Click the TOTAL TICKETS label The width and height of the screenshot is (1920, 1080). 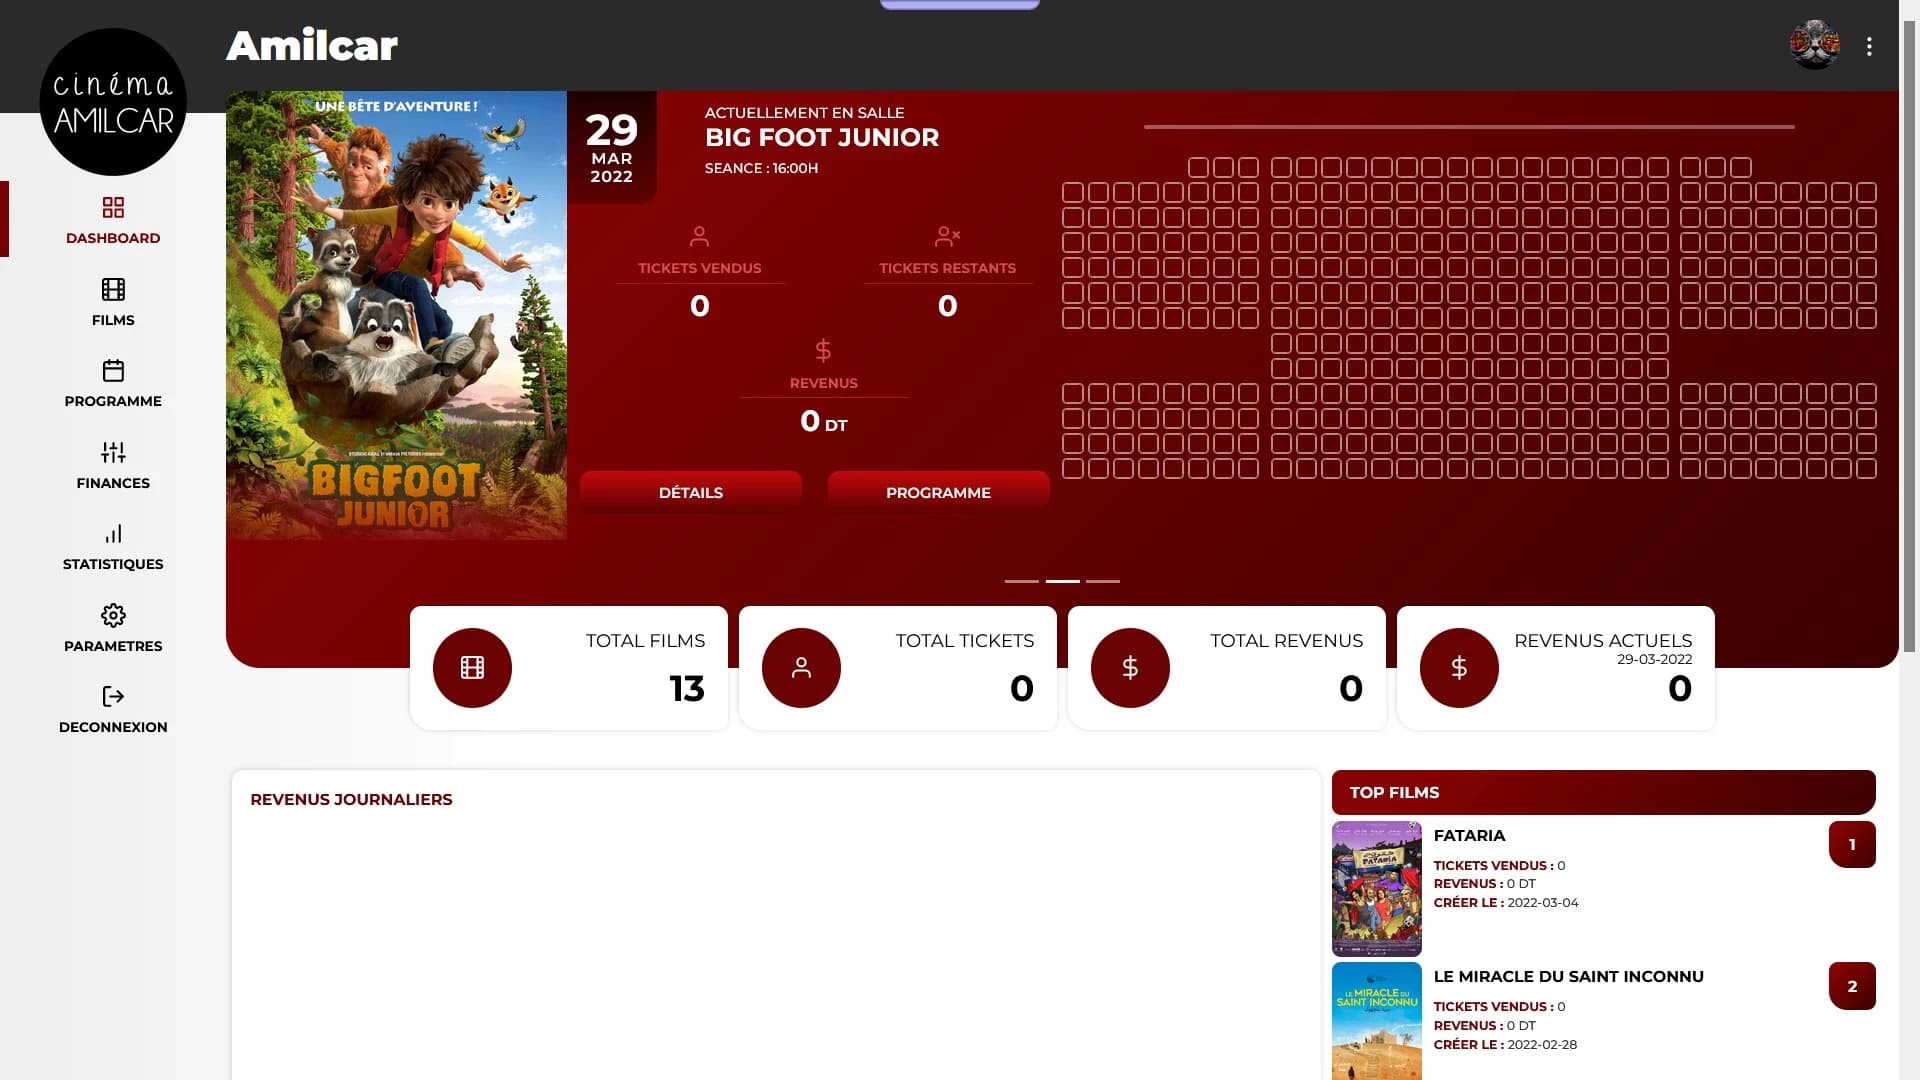964,641
